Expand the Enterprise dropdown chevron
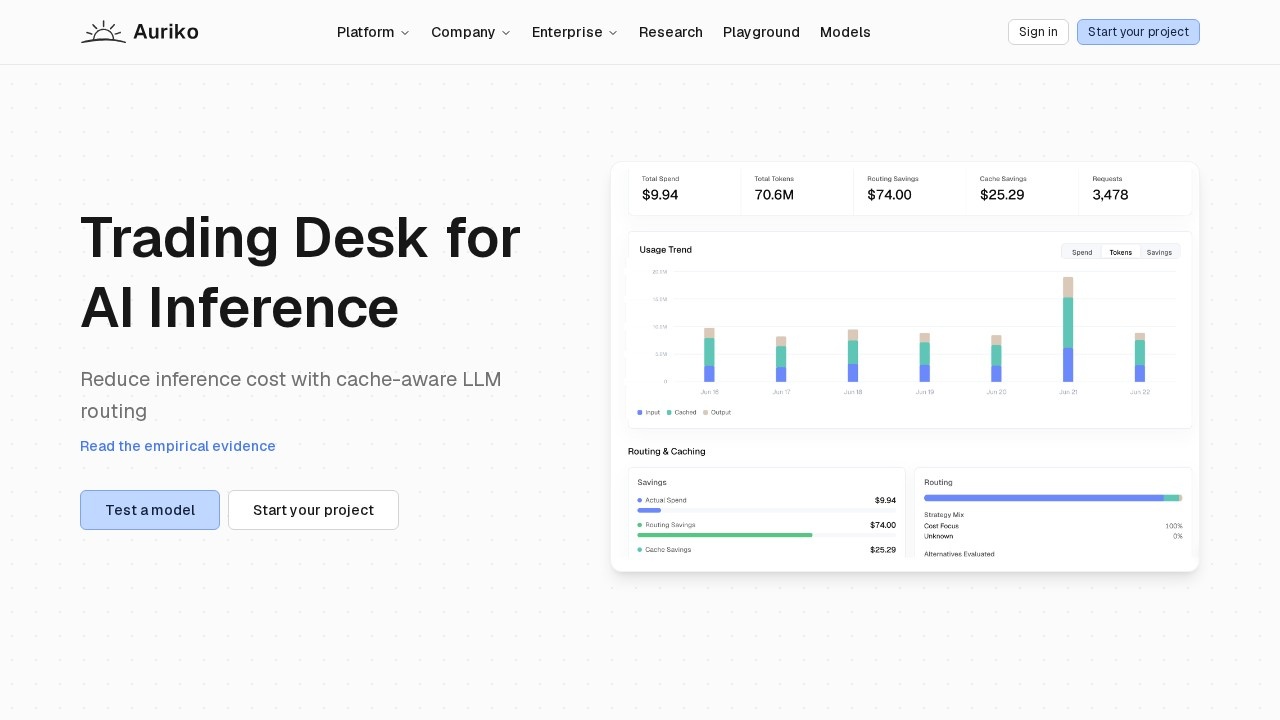 click(613, 33)
